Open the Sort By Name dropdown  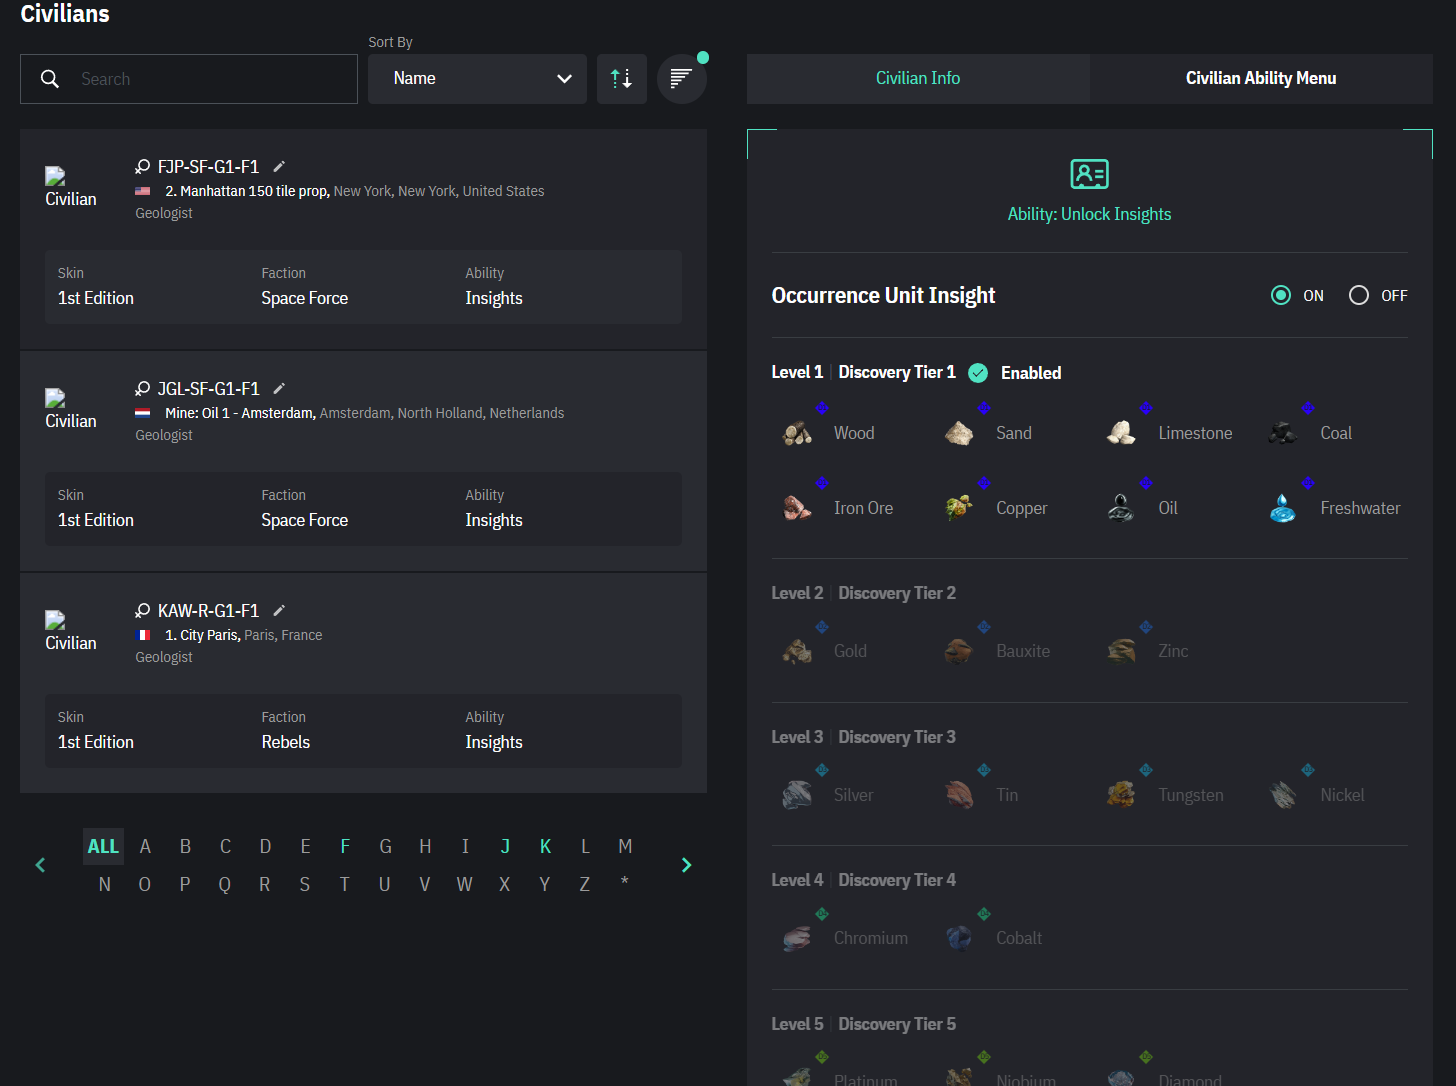tap(477, 79)
